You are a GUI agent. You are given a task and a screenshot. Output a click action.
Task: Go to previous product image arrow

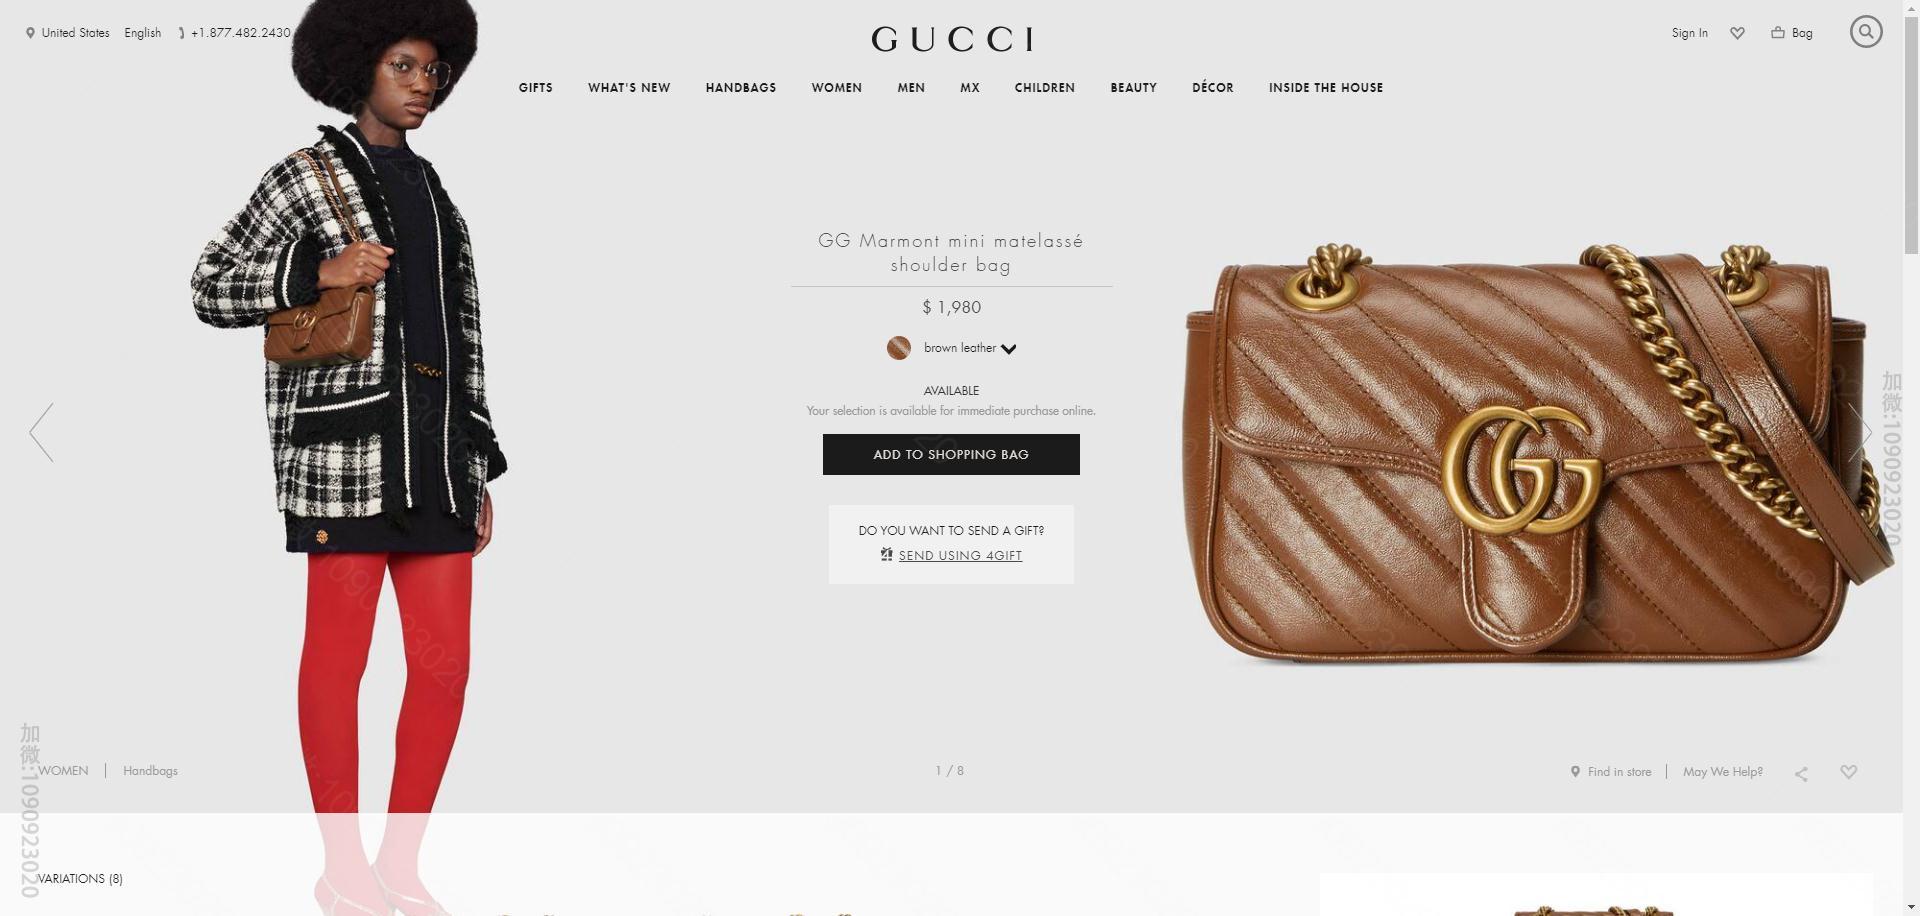point(41,432)
